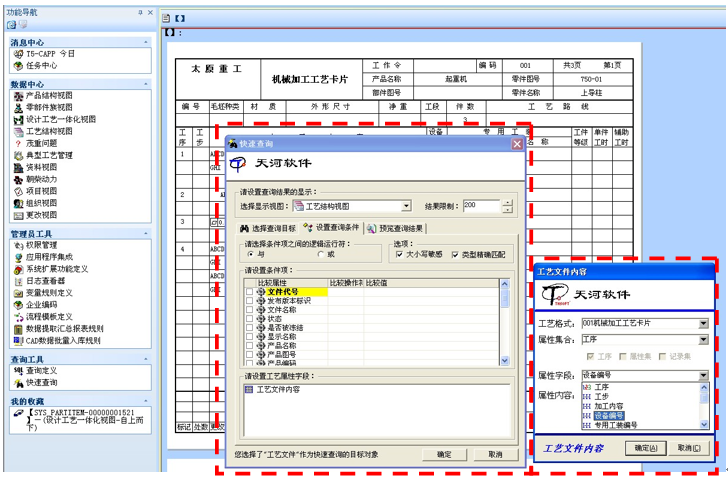Image resolution: width=728 pixels, height=479 pixels.
Task: Click 取消(C) in the 工艺文件内容 dialog
Action: (x=689, y=448)
